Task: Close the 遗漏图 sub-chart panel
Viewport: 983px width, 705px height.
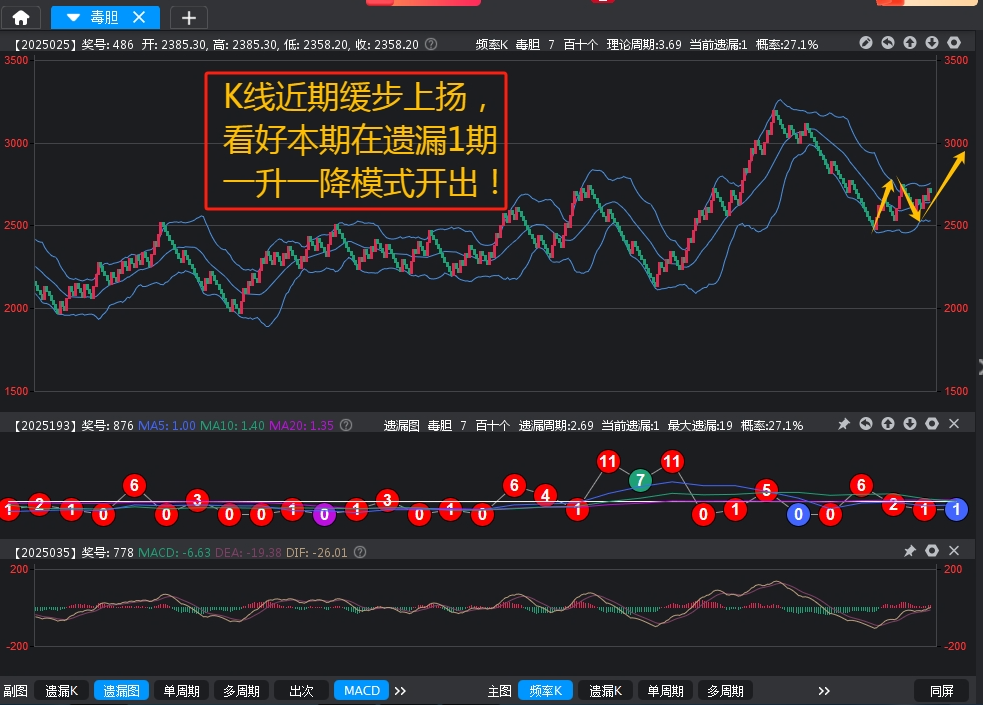Action: coord(954,425)
